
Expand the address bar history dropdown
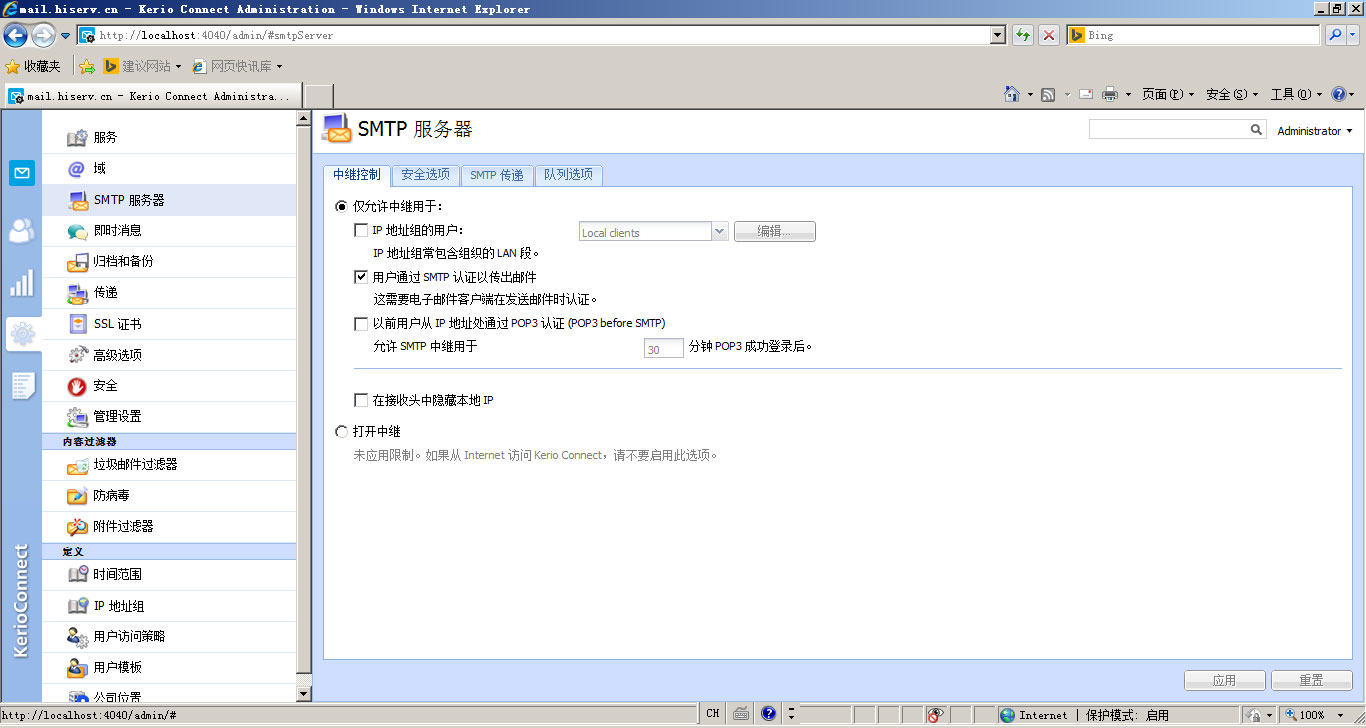pyautogui.click(x=997, y=35)
